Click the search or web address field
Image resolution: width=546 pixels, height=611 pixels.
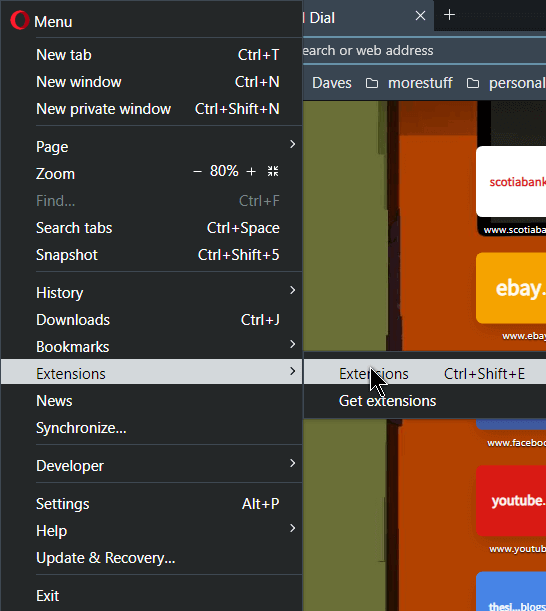[x=424, y=50]
